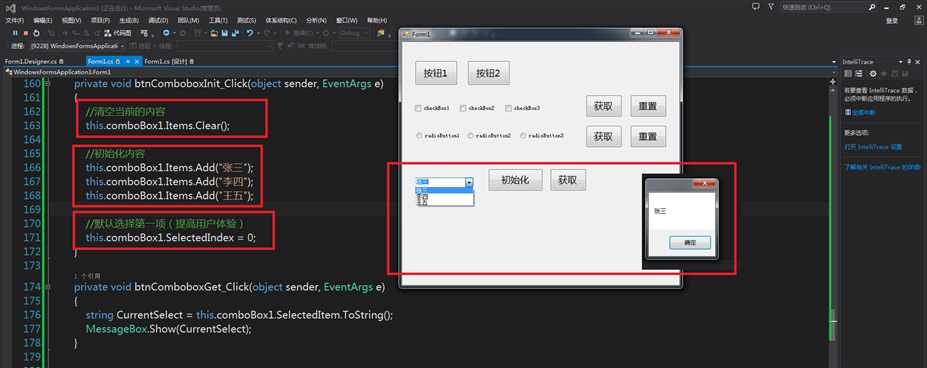Confirm the message box with 确定
Viewport: 927px width, 368px height.
tap(690, 243)
